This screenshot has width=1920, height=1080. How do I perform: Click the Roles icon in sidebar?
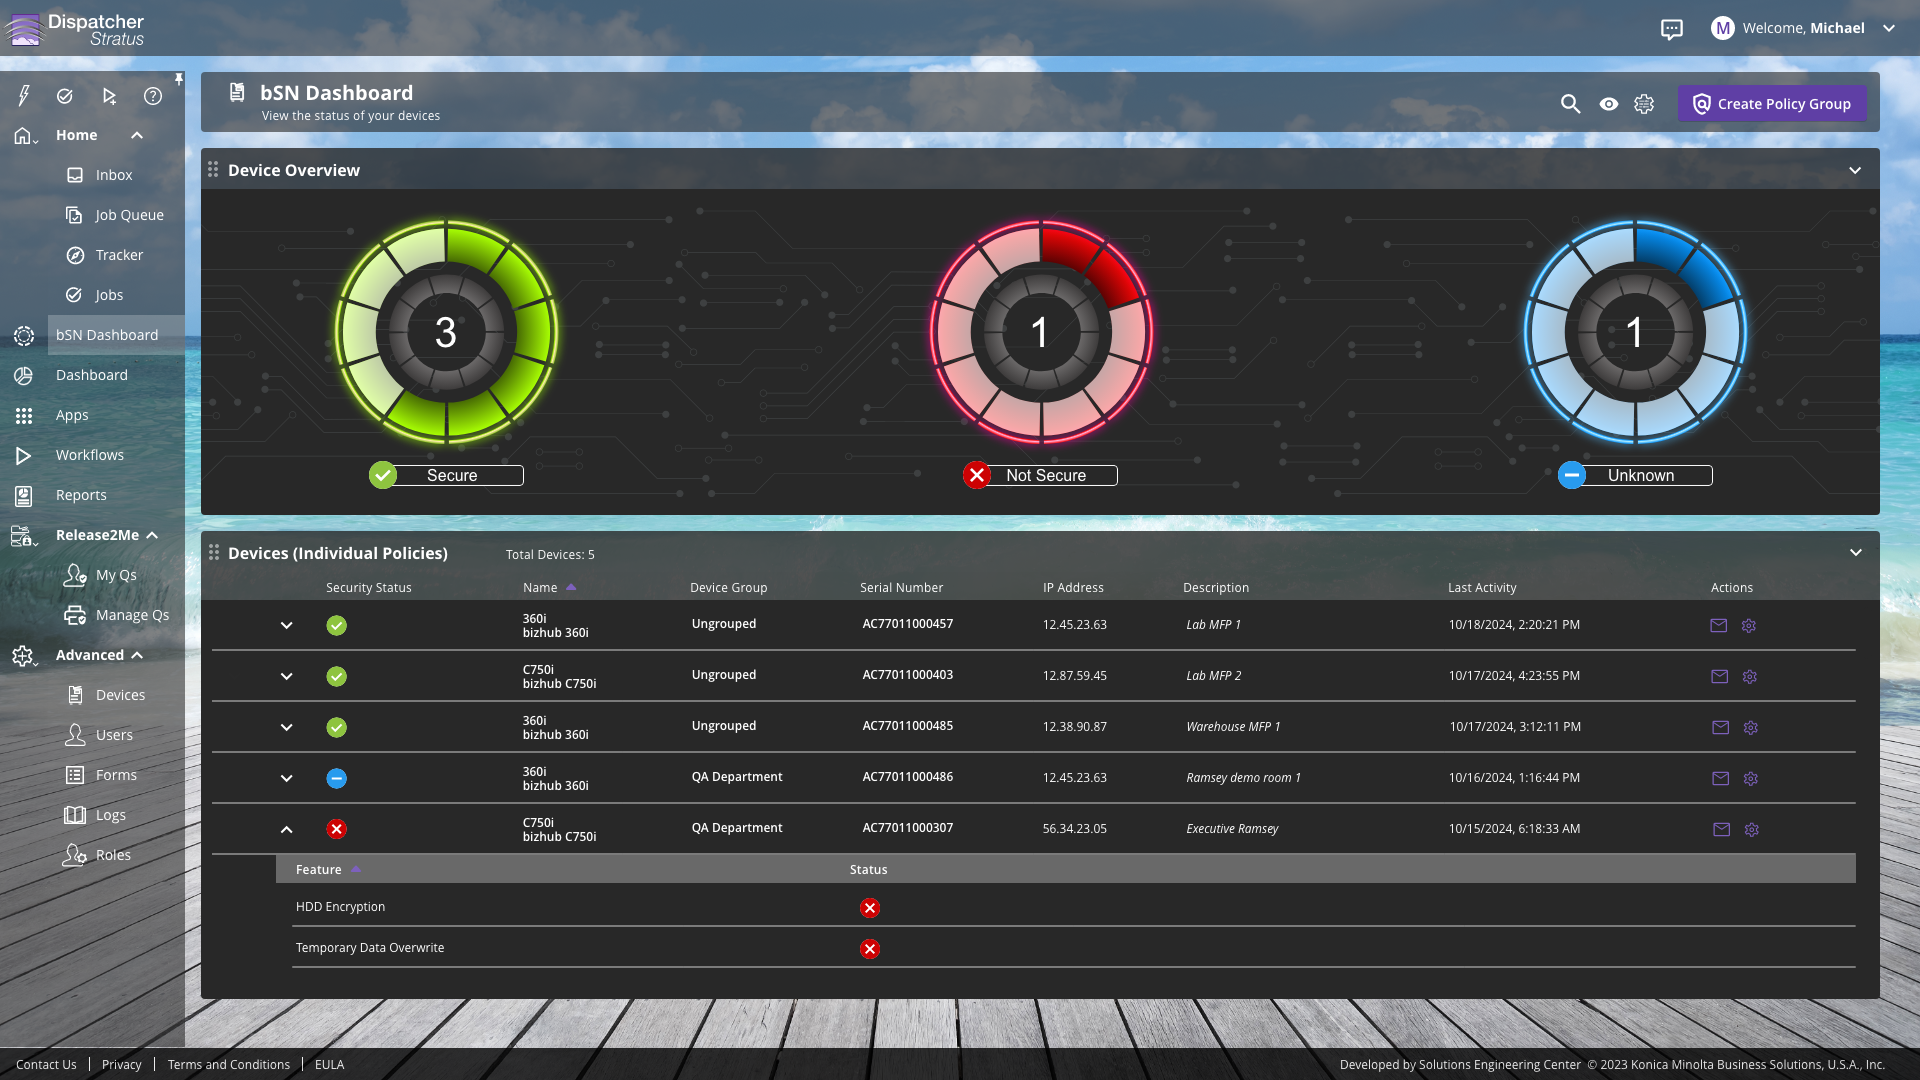click(75, 855)
